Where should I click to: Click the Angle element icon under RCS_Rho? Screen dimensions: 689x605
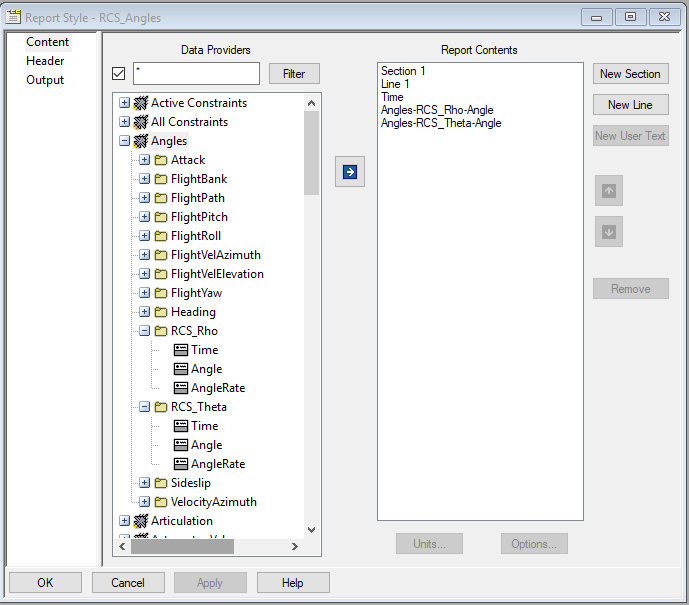[181, 369]
